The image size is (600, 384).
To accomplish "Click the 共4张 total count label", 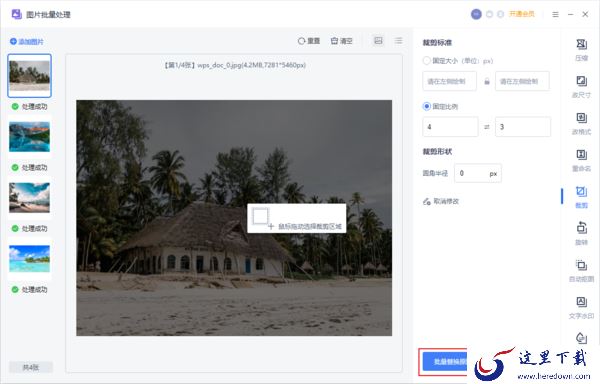I will click(31, 367).
